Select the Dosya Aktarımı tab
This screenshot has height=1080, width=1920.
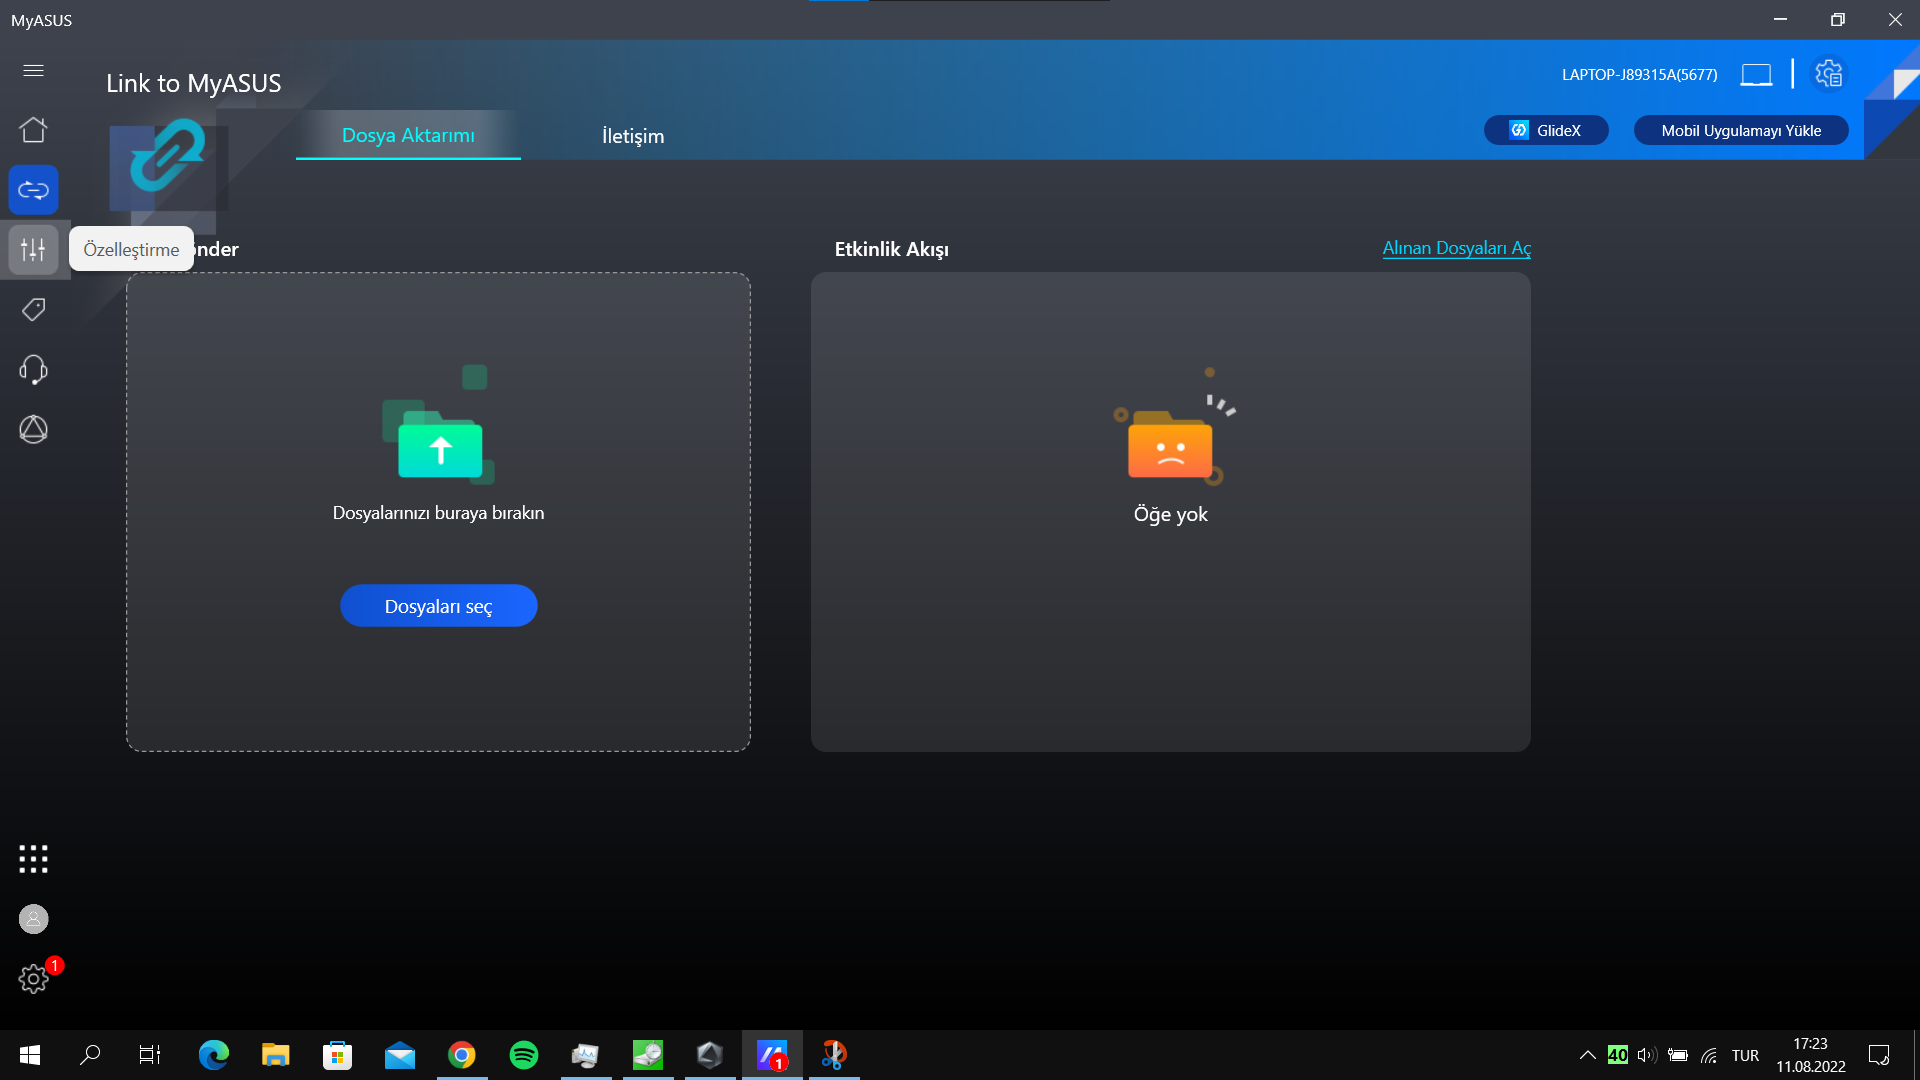(408, 136)
